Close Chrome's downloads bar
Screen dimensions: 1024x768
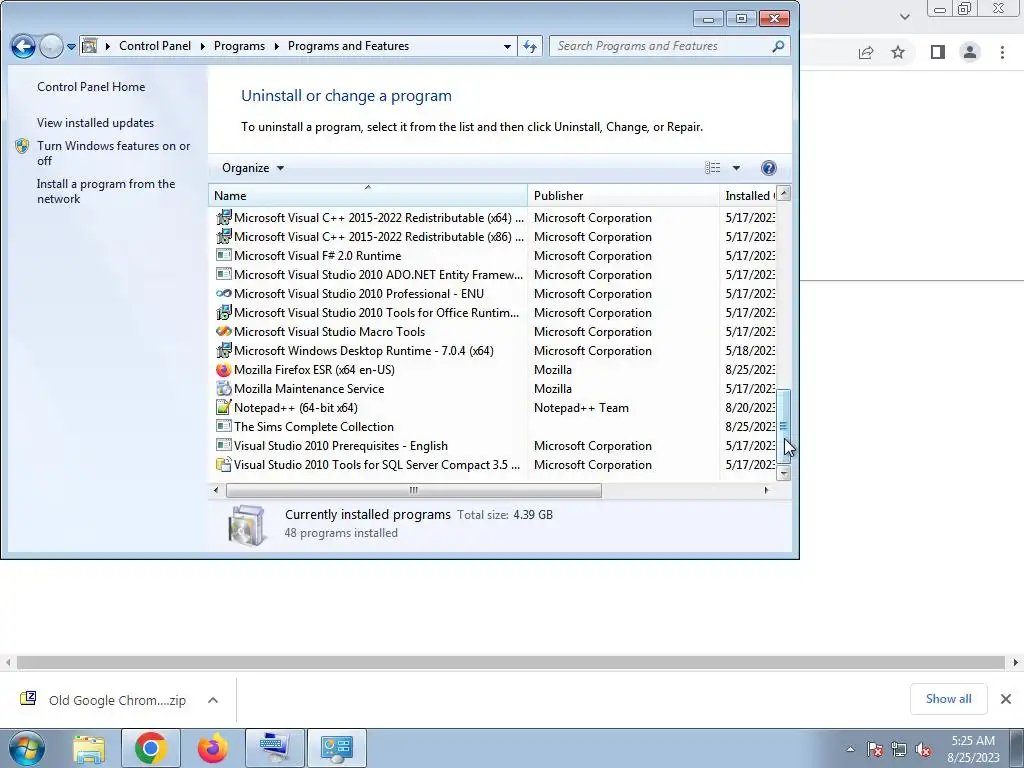(x=1006, y=699)
